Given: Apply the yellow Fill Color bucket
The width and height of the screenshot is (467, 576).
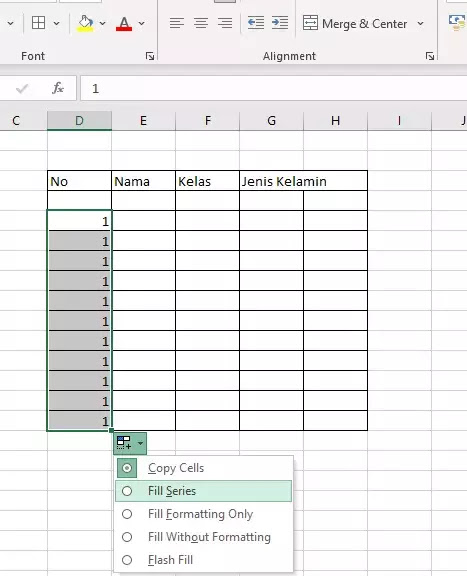Looking at the screenshot, I should coord(85,23).
